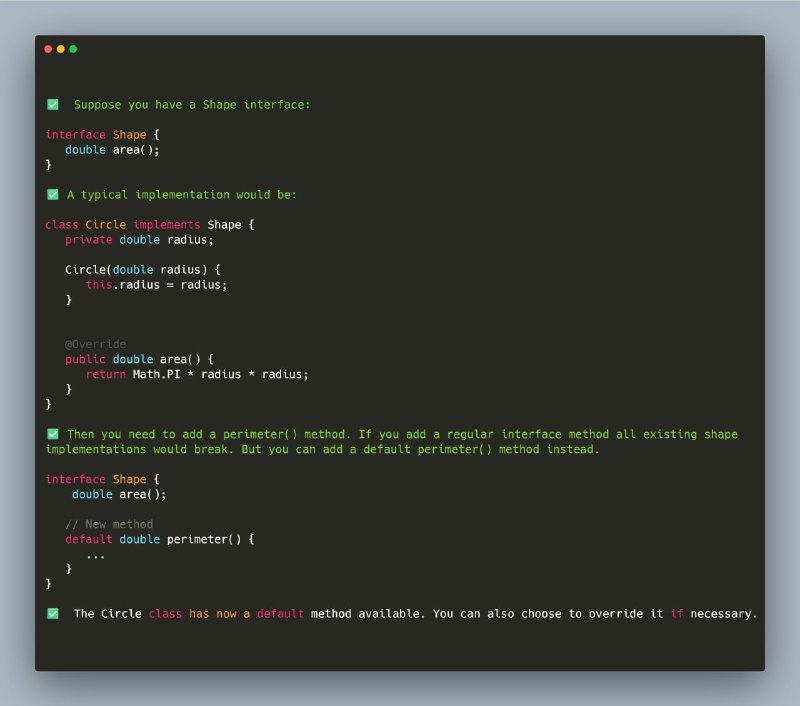Click 'this.radius = radius;' statement
The height and width of the screenshot is (706, 800).
click(156, 285)
